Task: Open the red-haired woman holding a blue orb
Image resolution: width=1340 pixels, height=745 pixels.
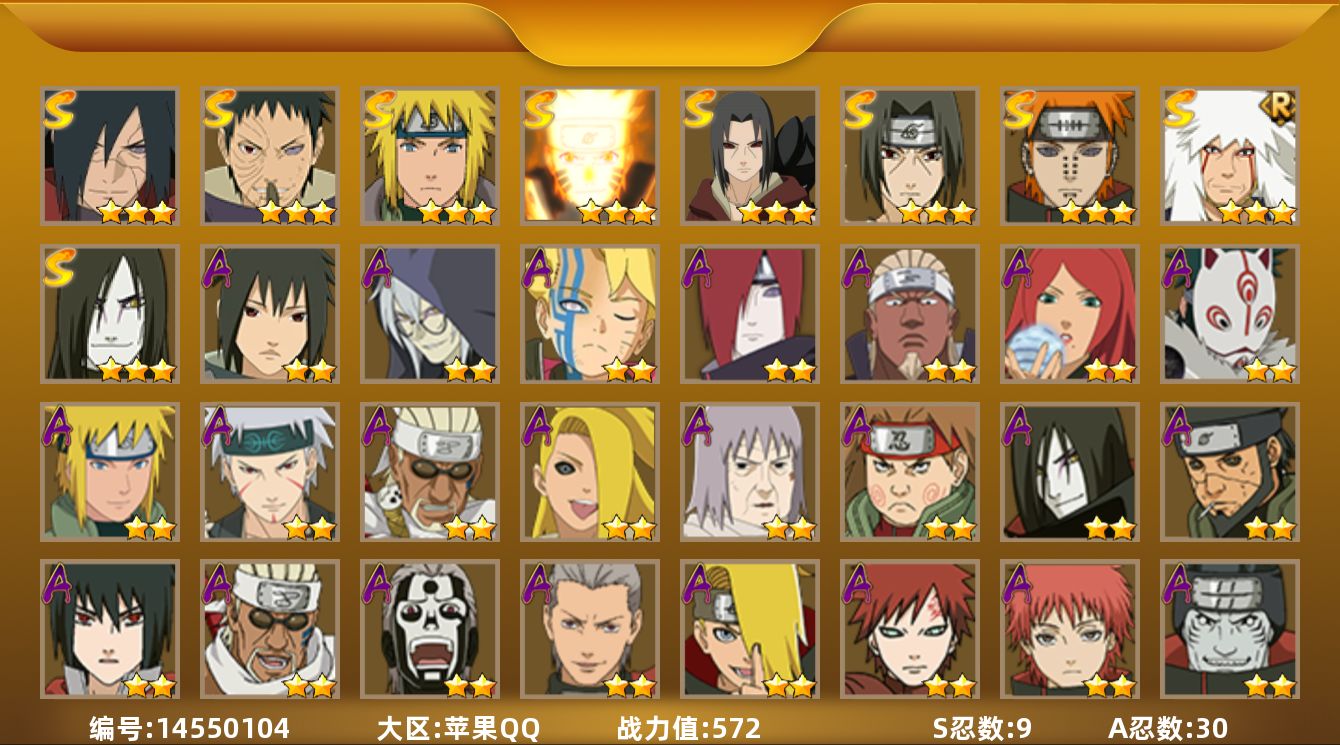Action: tap(1069, 313)
